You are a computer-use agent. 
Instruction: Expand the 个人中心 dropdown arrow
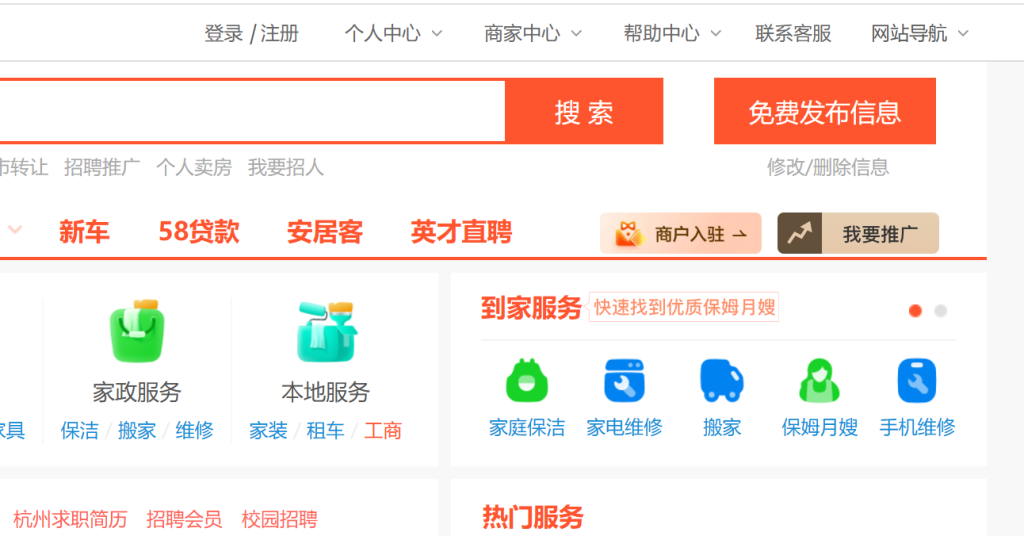click(437, 33)
